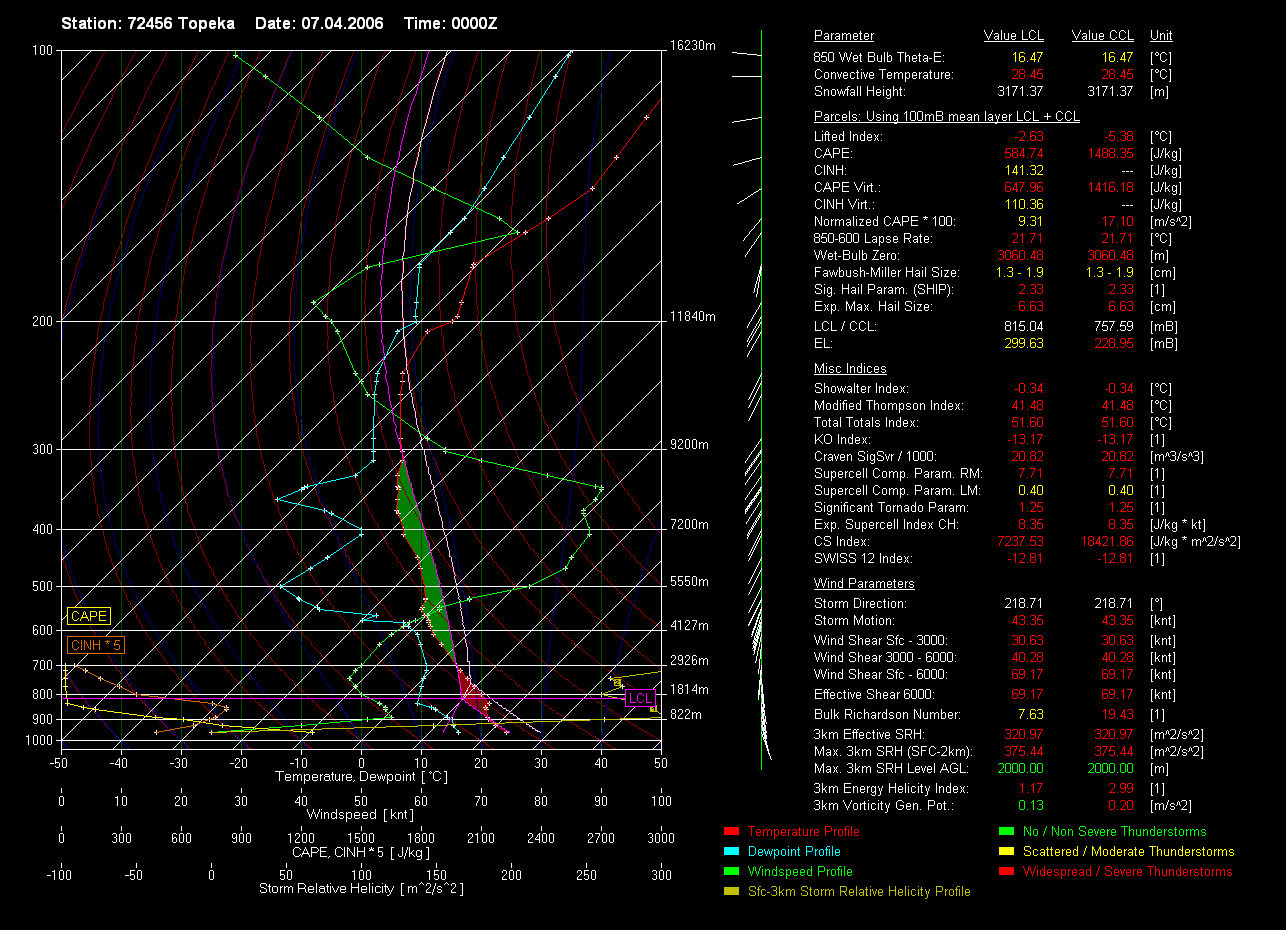Click the Storm Relative Helicity axis label
Viewport: 1286px width, 930px height.
361,889
